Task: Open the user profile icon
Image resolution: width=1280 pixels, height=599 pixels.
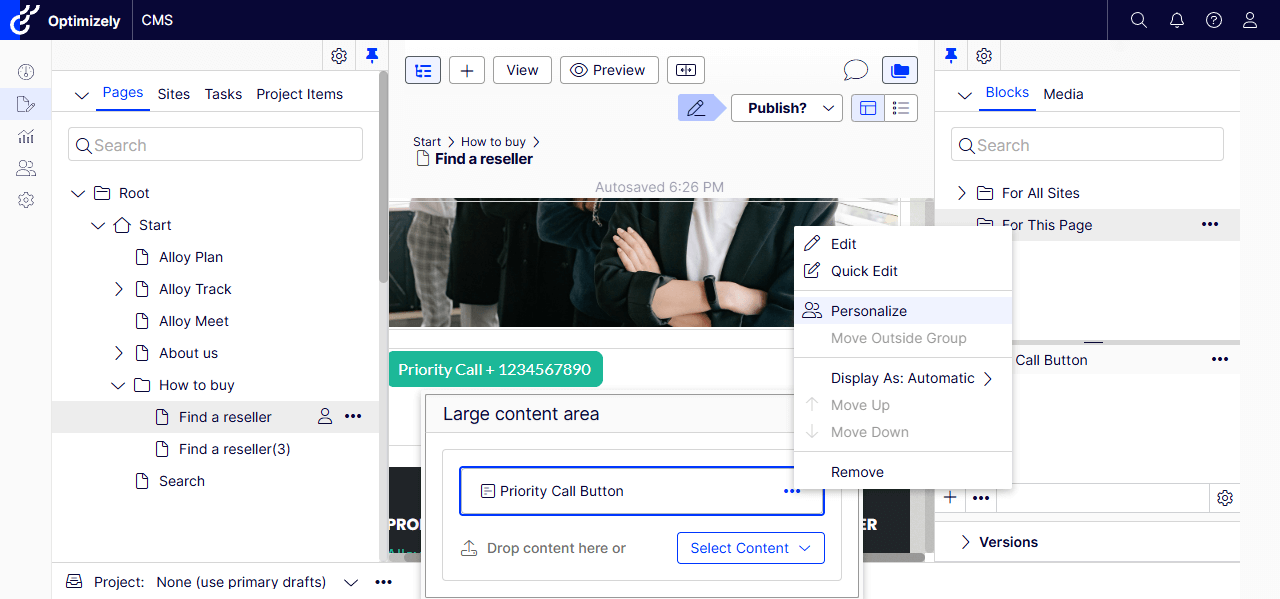Action: coord(1250,20)
